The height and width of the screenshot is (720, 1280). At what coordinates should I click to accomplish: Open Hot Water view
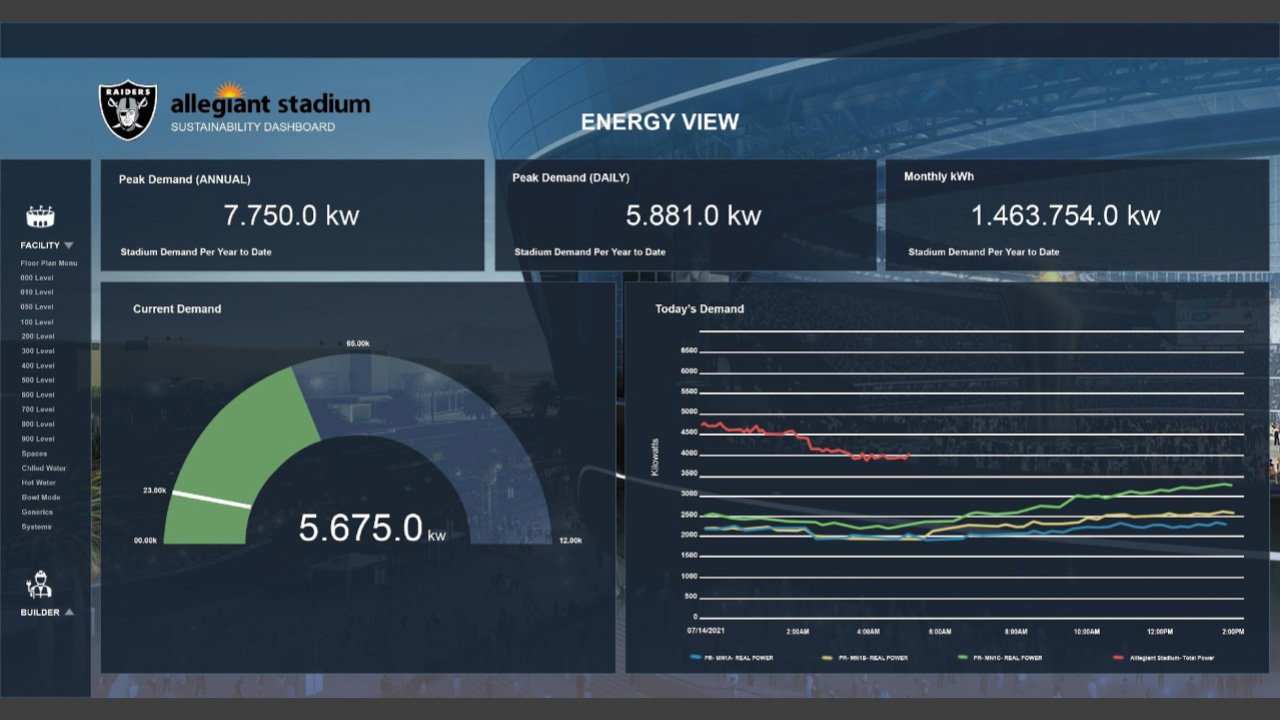coord(38,483)
